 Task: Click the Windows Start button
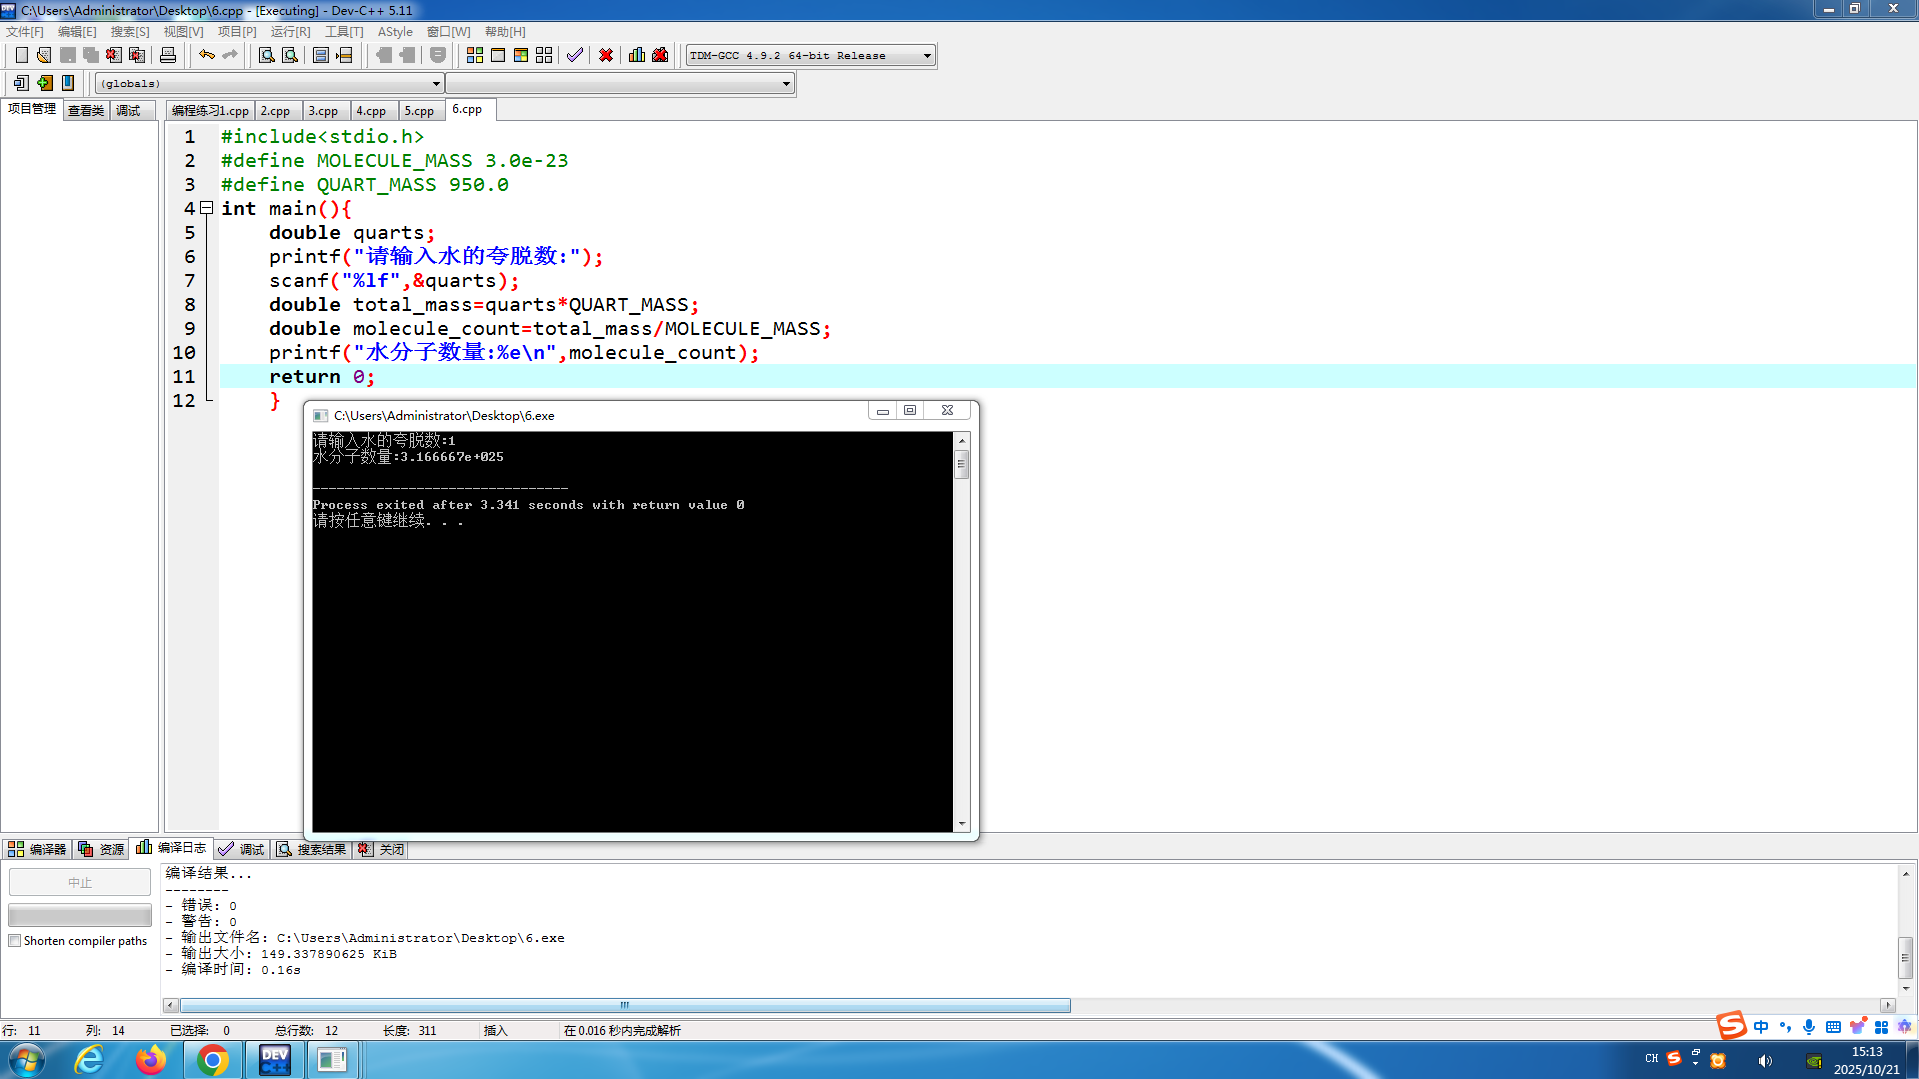click(x=26, y=1060)
